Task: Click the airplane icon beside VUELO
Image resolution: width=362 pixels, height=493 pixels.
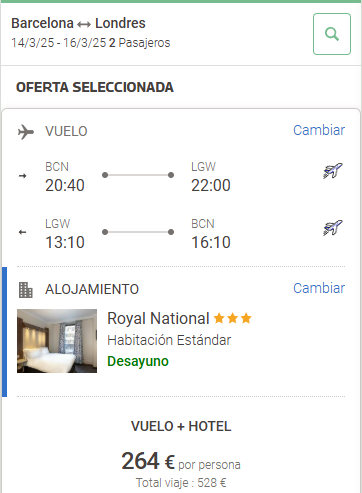Action: 26,132
